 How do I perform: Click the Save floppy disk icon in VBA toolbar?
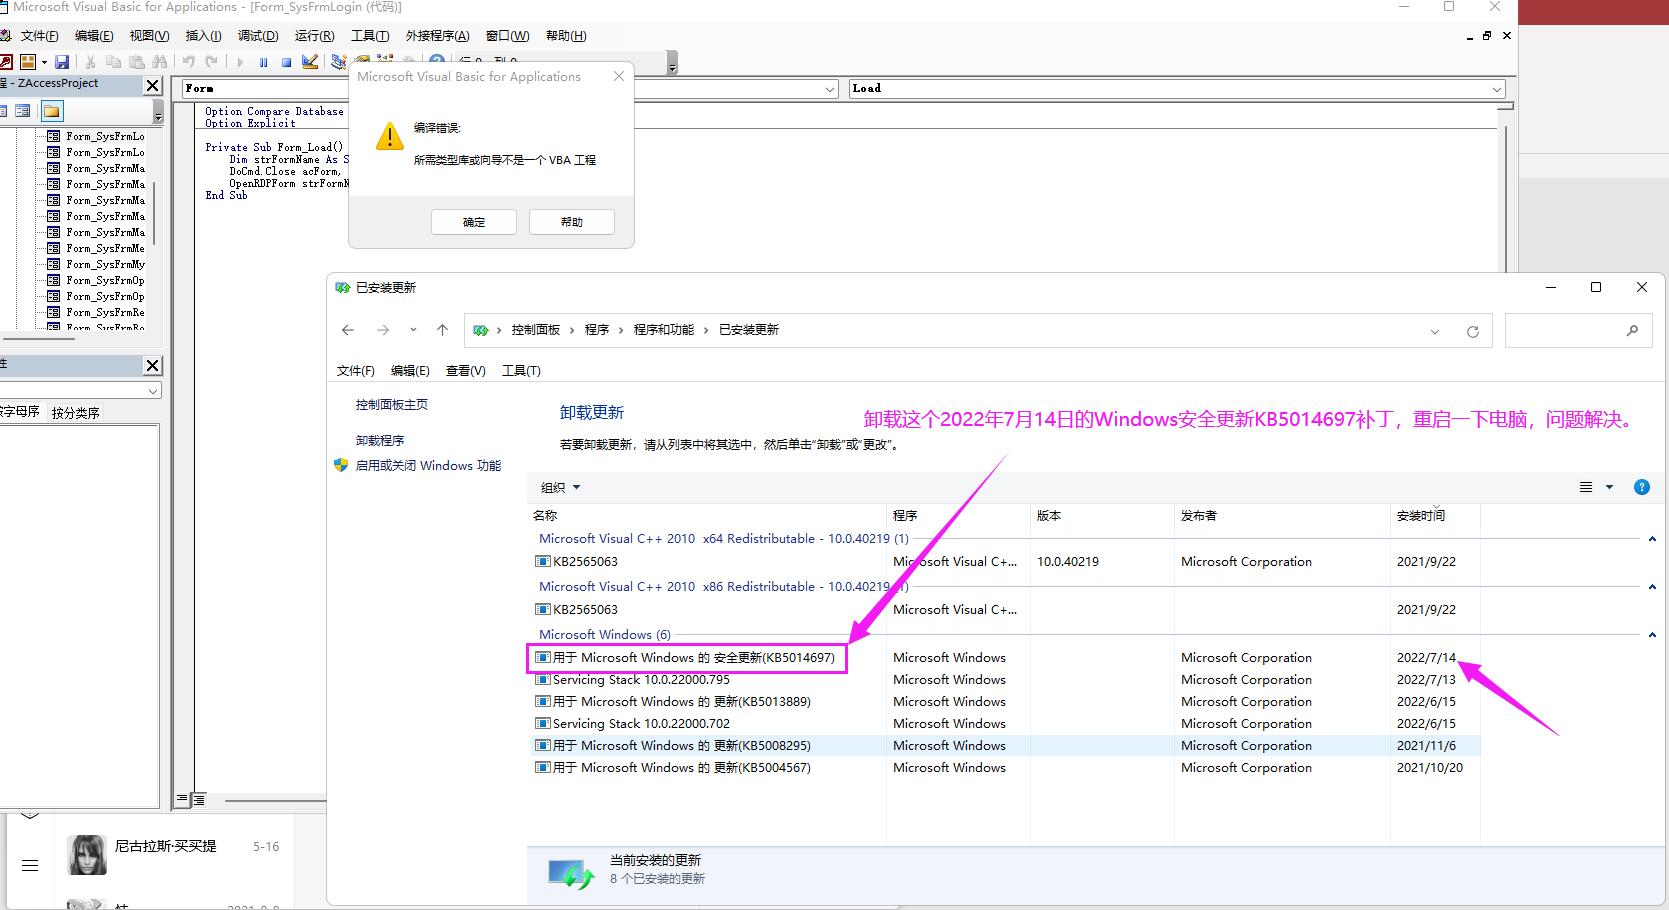62,62
